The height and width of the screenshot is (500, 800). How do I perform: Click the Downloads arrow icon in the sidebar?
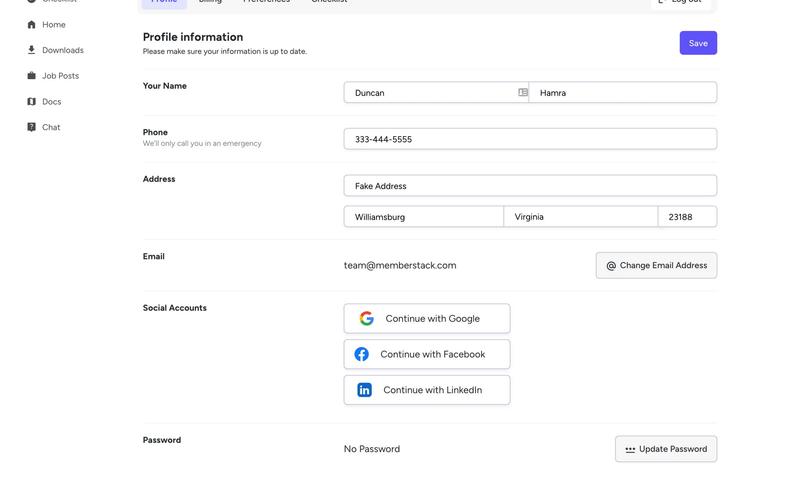[x=32, y=50]
